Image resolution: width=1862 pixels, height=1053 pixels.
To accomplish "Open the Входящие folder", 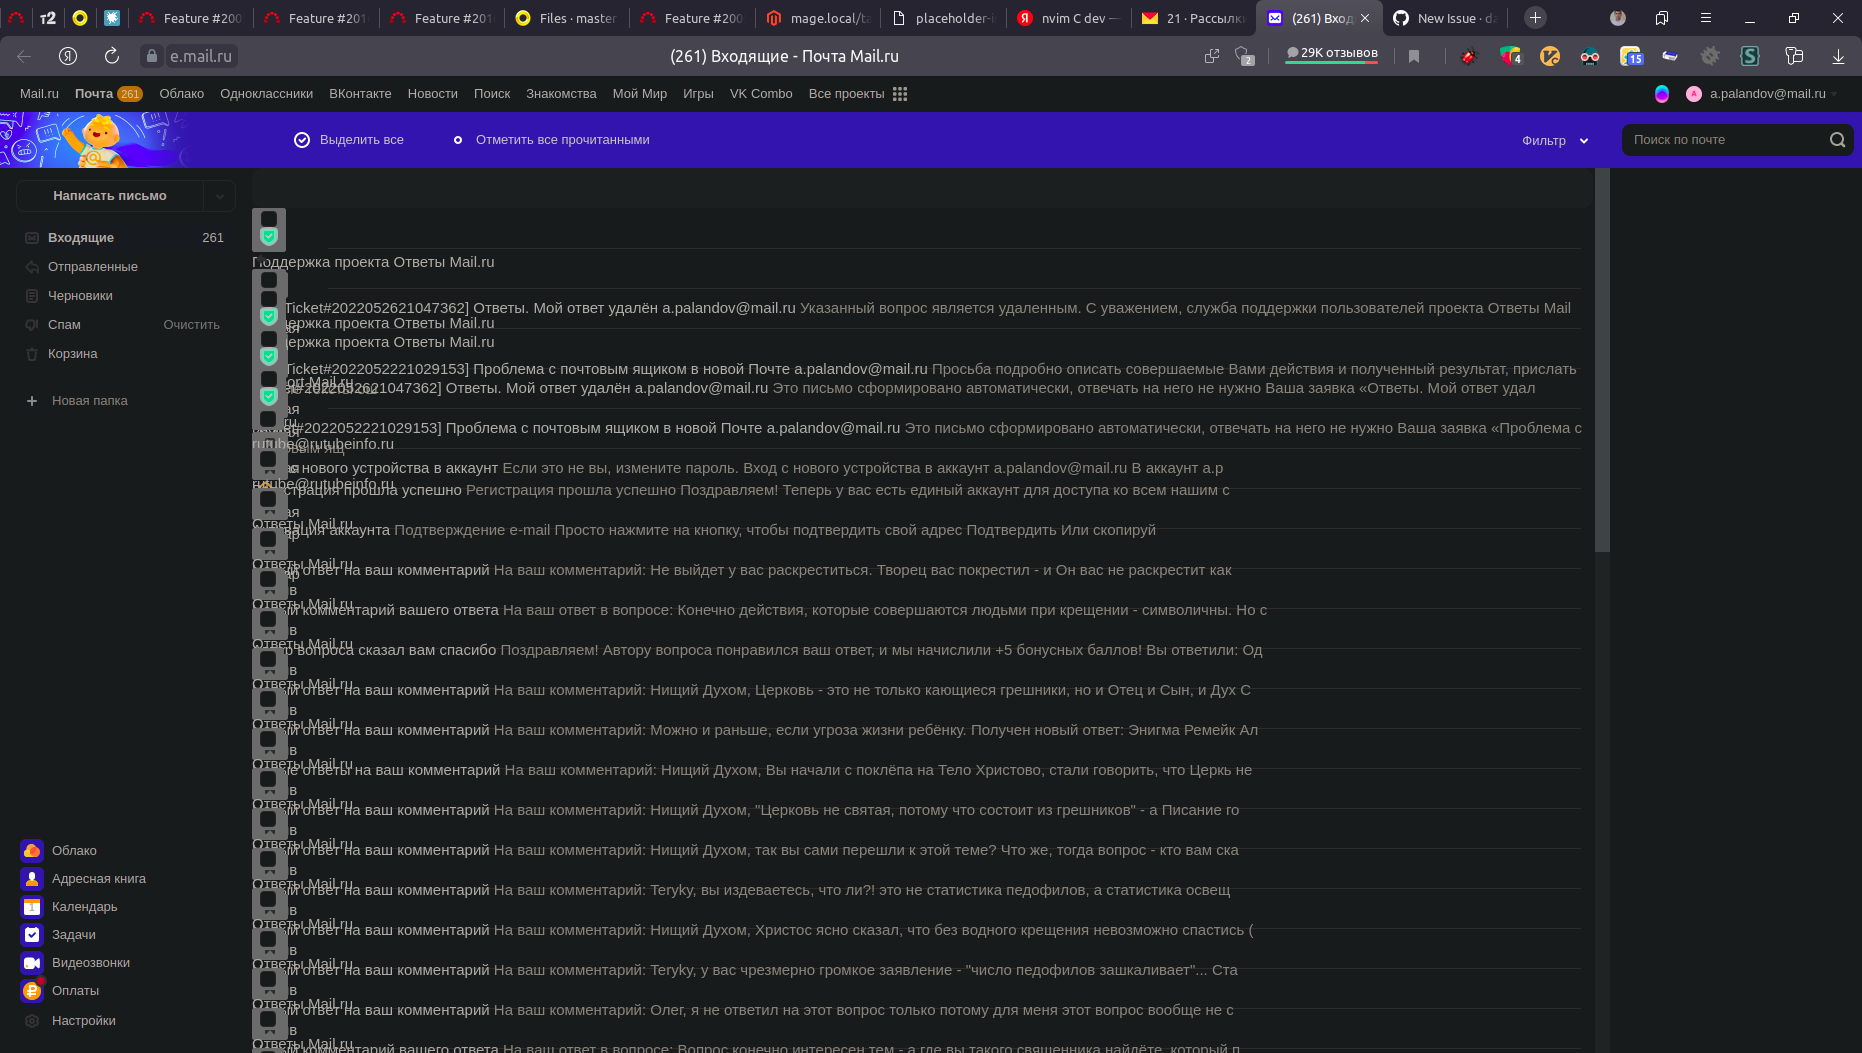I will (x=126, y=238).
